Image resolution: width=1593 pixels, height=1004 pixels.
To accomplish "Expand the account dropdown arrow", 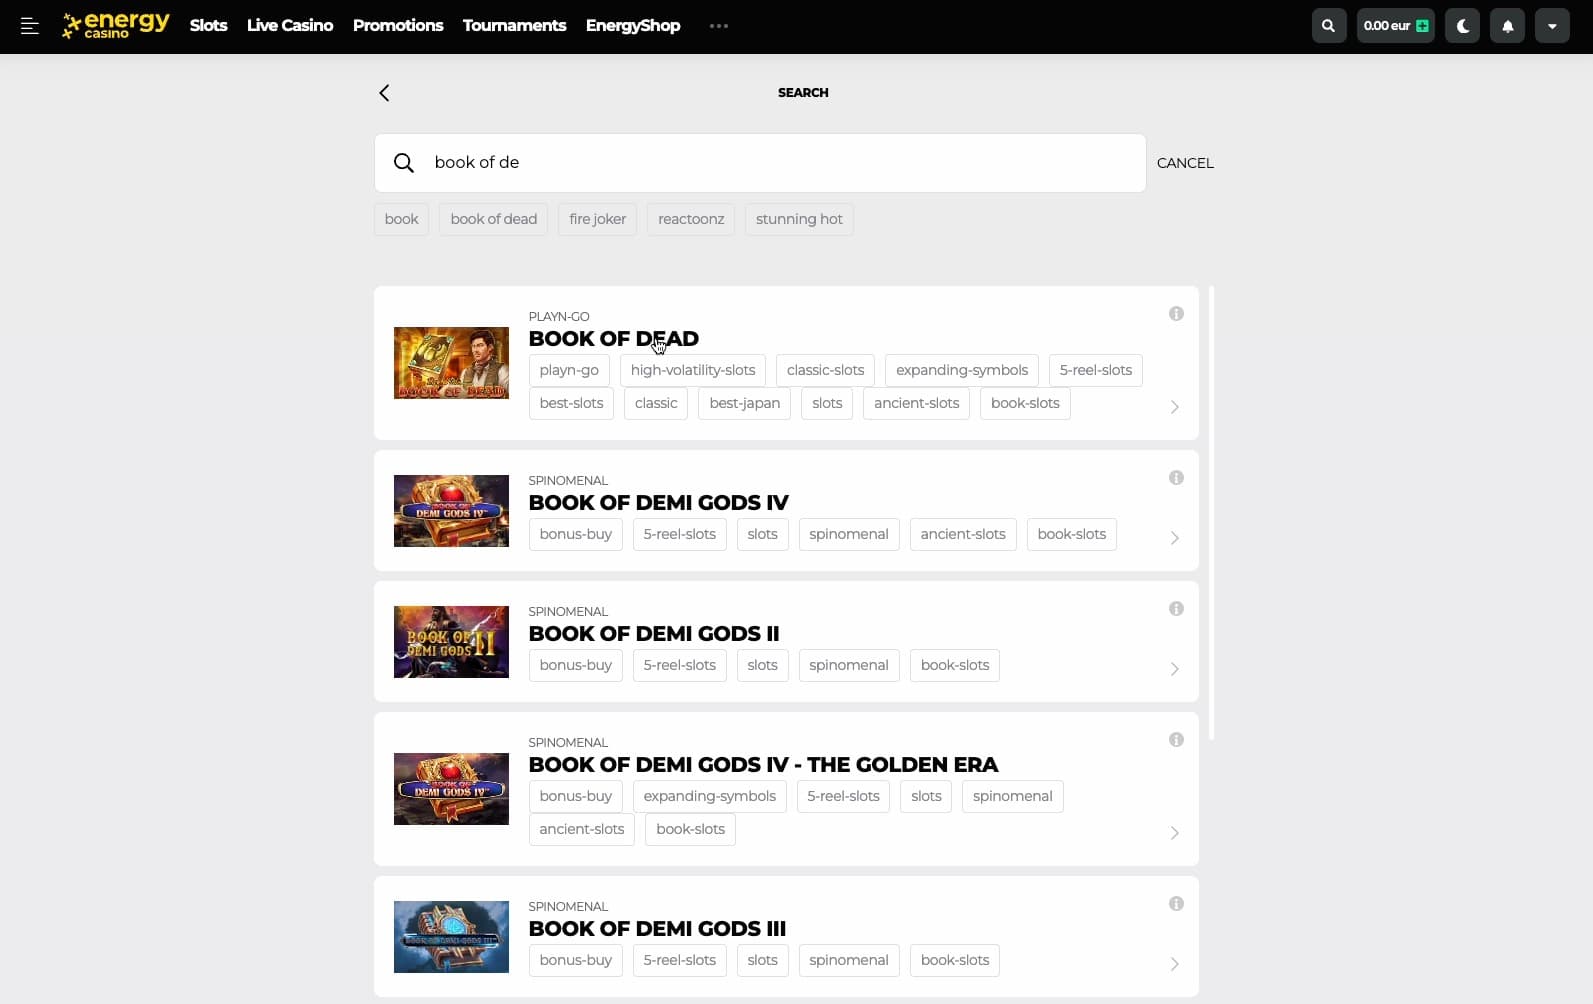I will [1552, 26].
